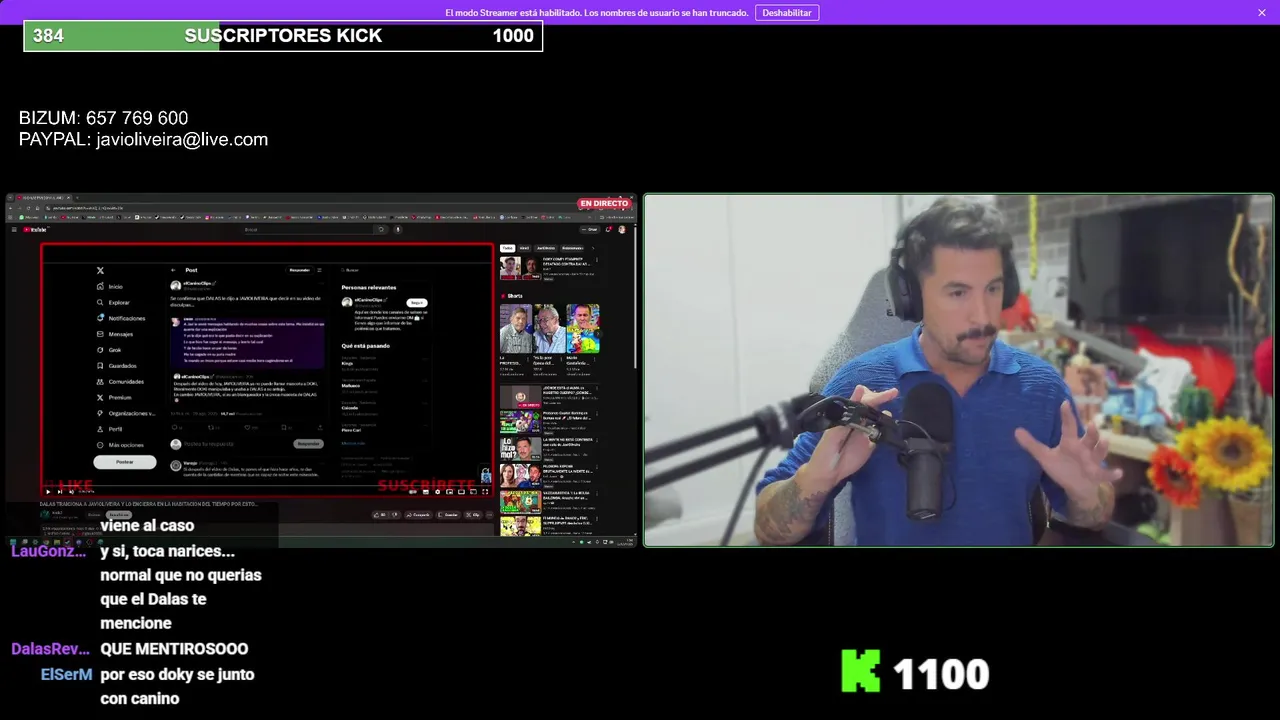This screenshot has height=720, width=1280.
Task: Open Mensajes in X sidebar
Action: (x=115, y=334)
